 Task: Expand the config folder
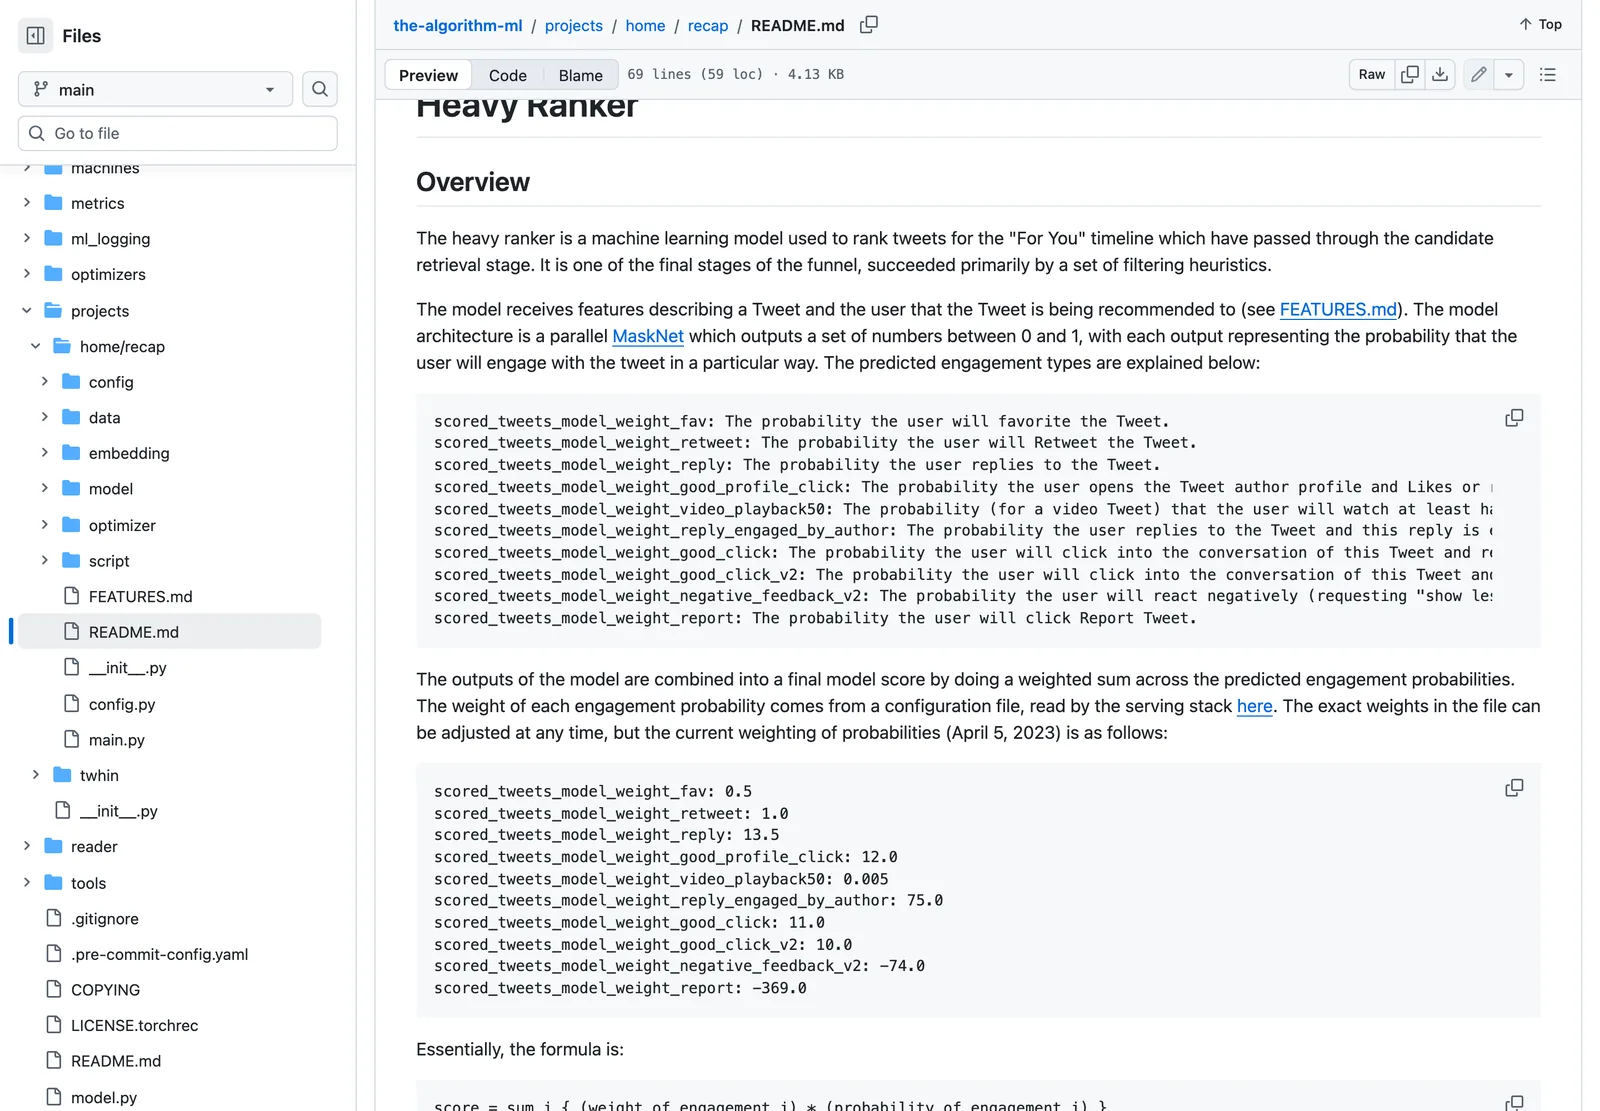[45, 382]
